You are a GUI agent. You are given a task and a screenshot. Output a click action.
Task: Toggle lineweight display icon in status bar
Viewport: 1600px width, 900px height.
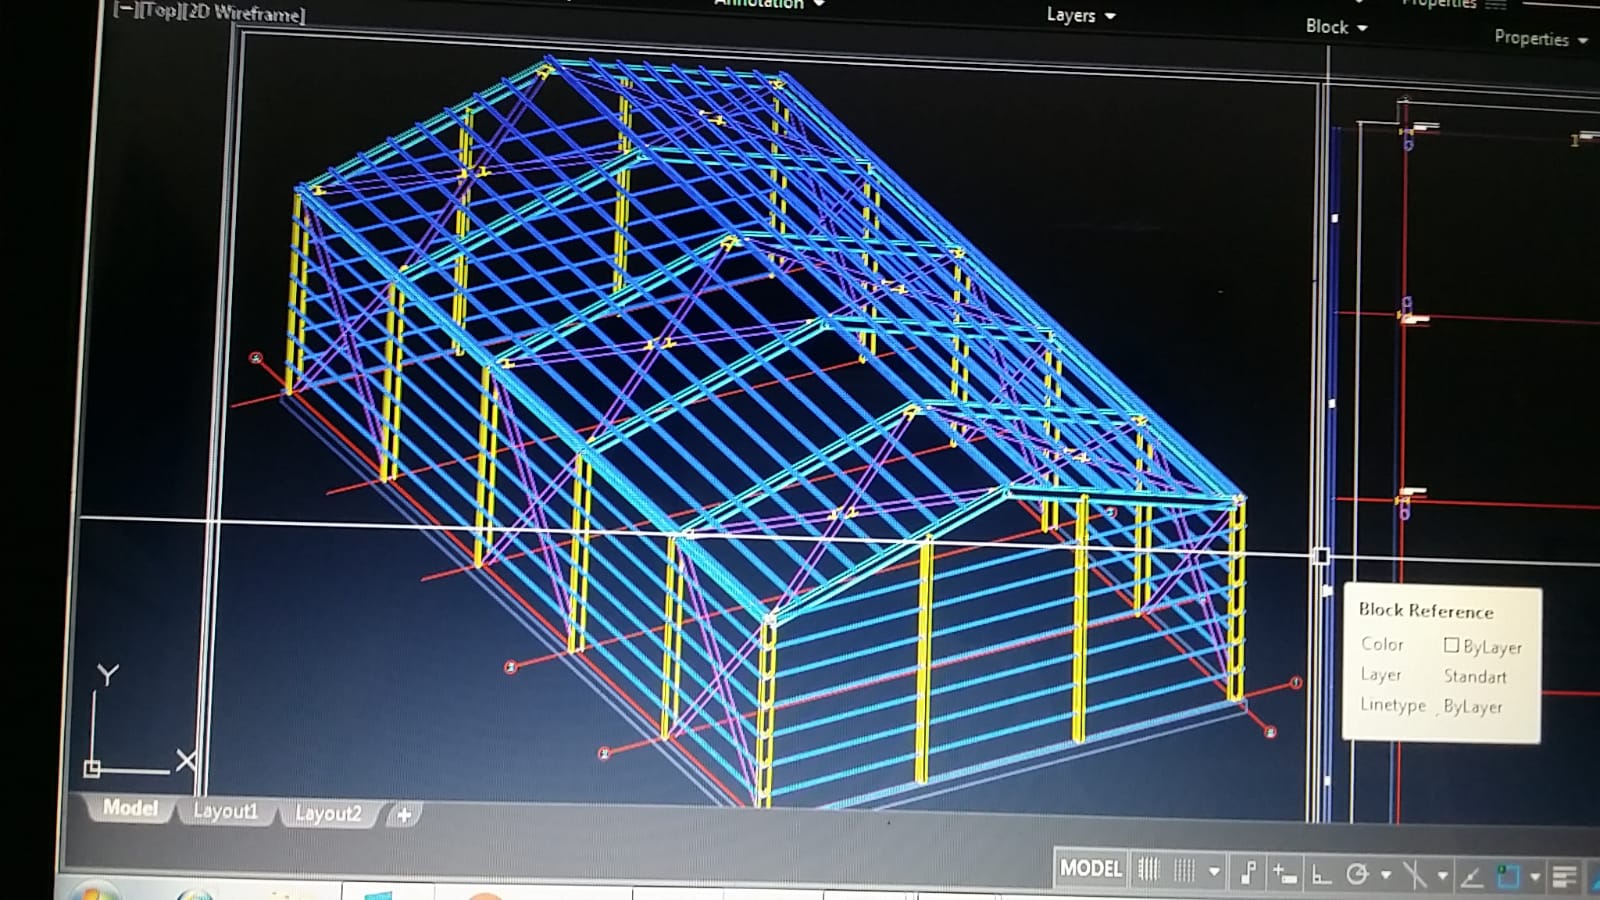[x=1565, y=879]
